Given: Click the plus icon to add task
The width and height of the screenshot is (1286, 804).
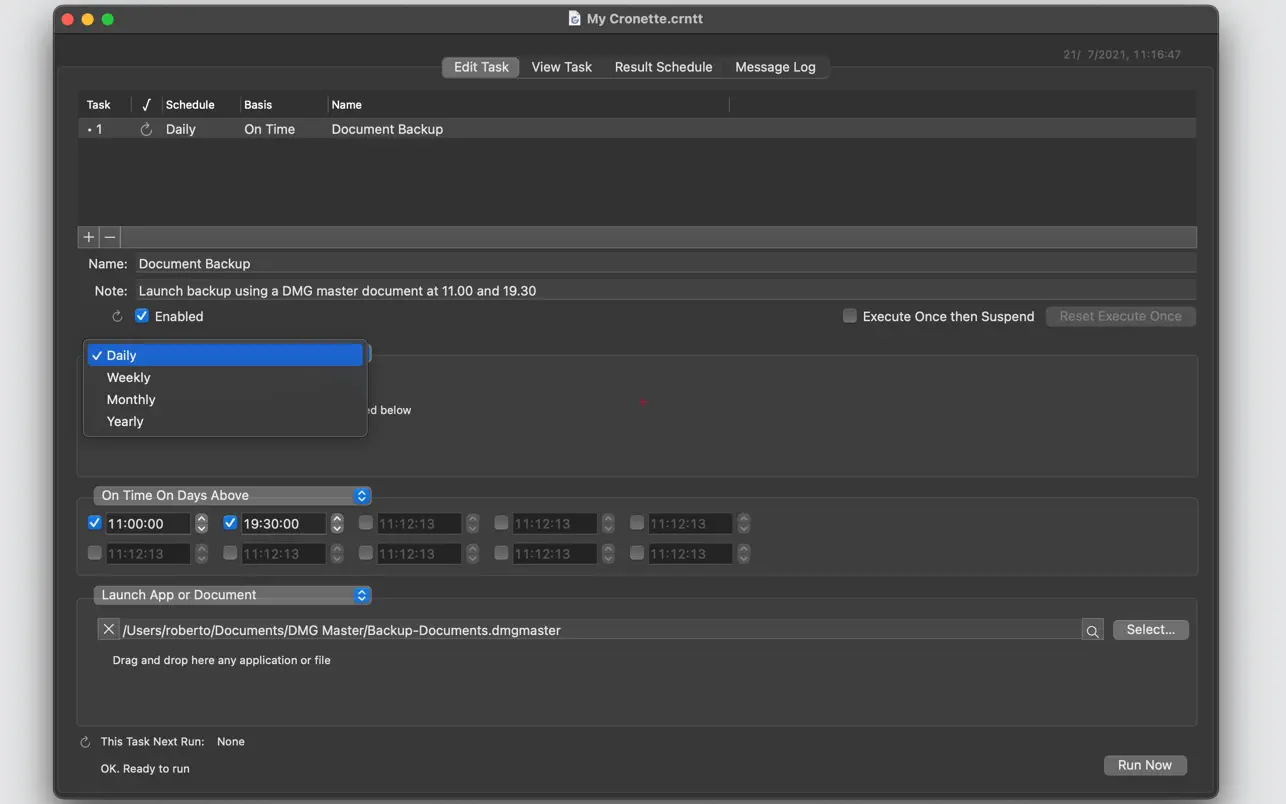Looking at the screenshot, I should click(x=89, y=237).
